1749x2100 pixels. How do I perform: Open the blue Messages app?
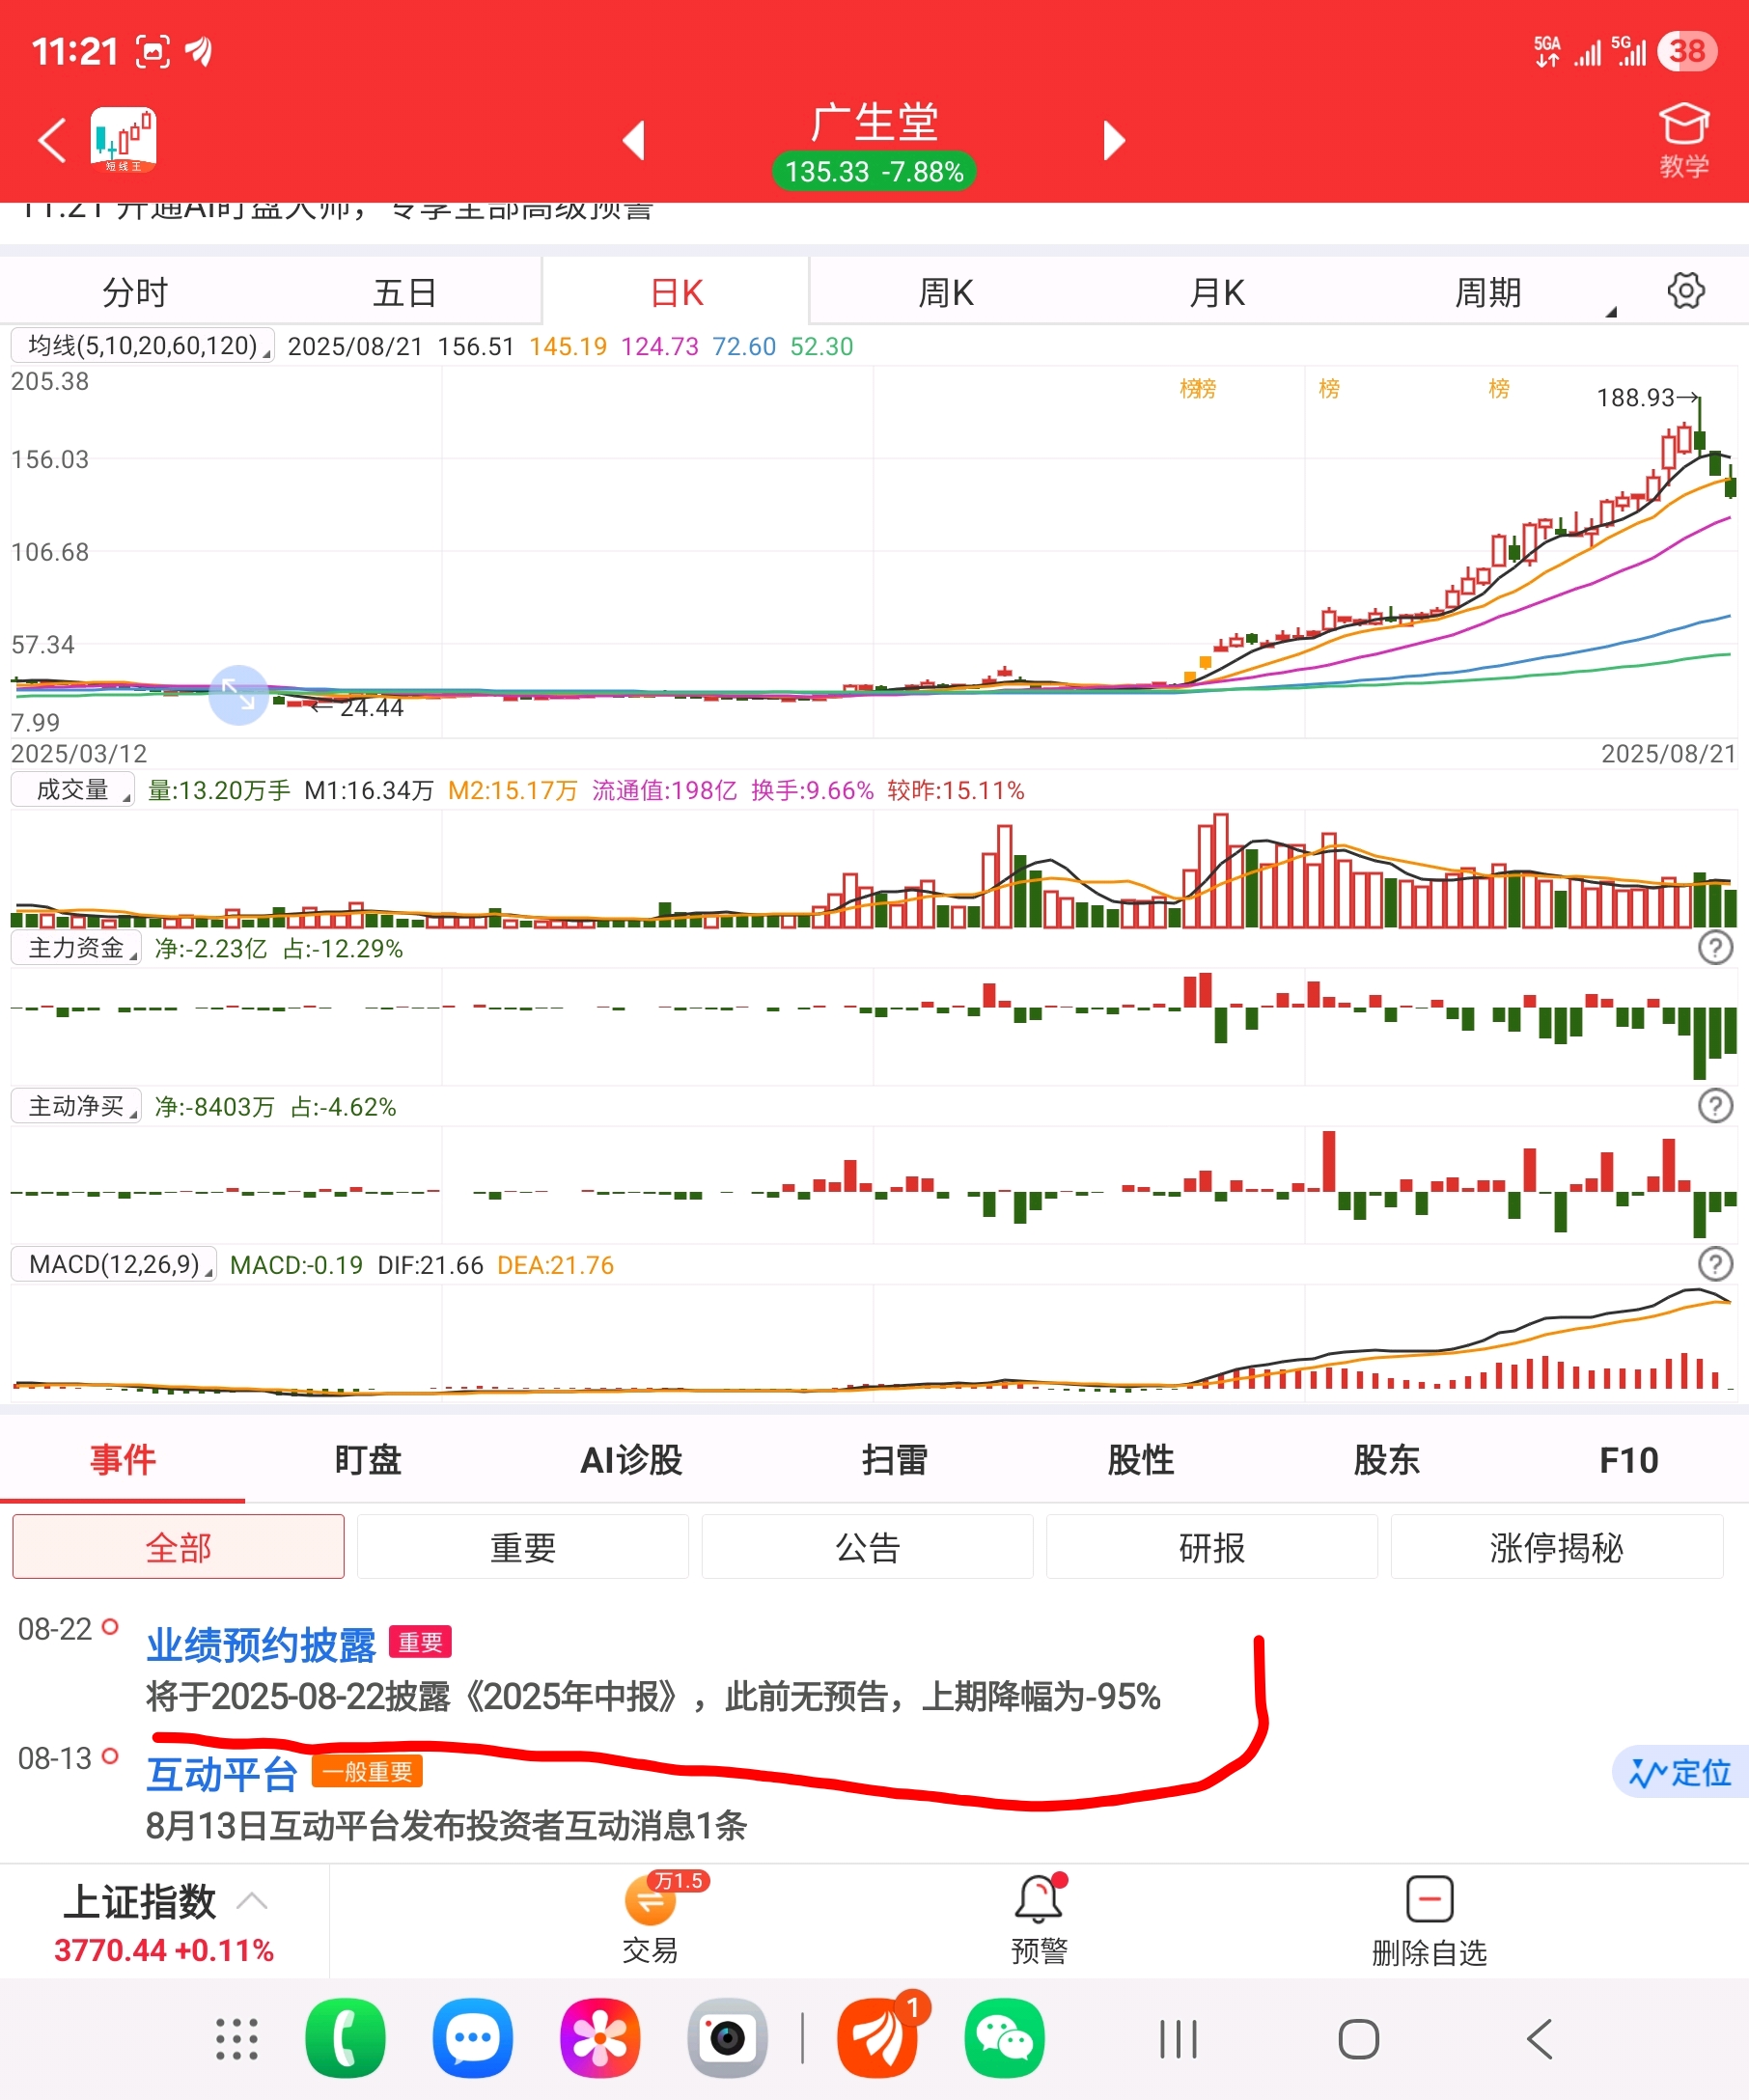click(x=473, y=2038)
